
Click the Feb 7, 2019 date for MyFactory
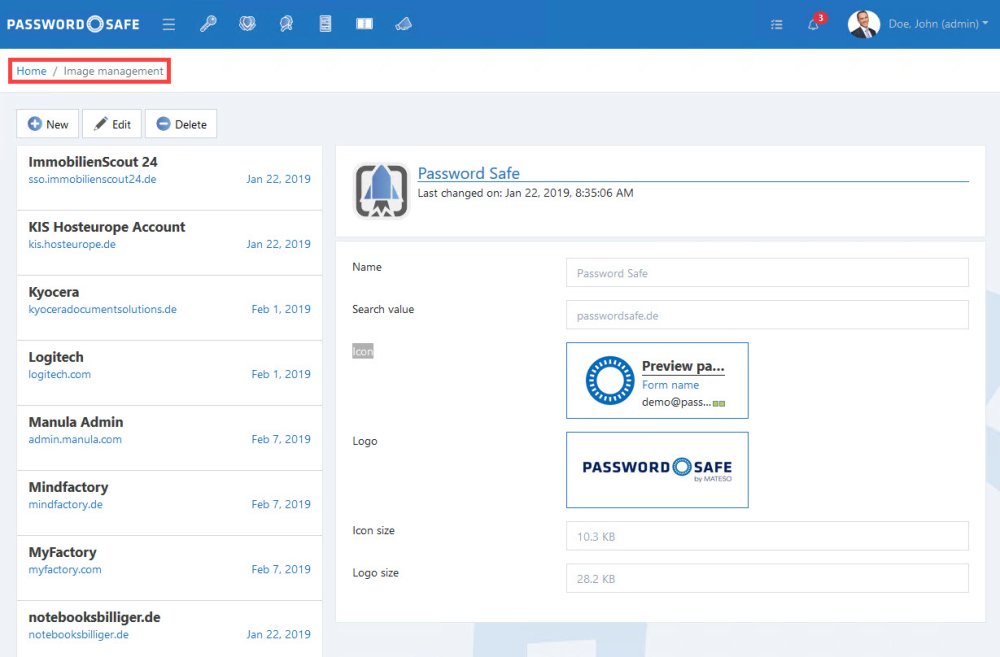tap(281, 570)
